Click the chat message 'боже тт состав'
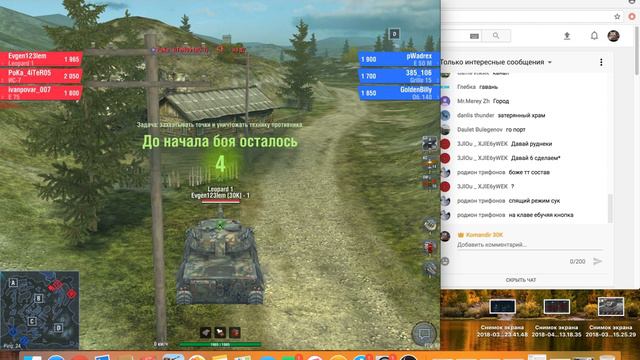 tap(529, 172)
